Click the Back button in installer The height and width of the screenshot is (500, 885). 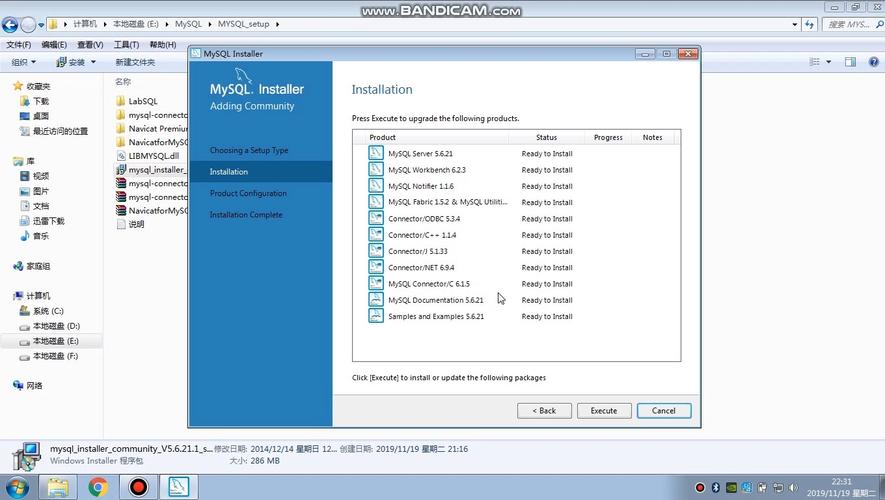[544, 411]
